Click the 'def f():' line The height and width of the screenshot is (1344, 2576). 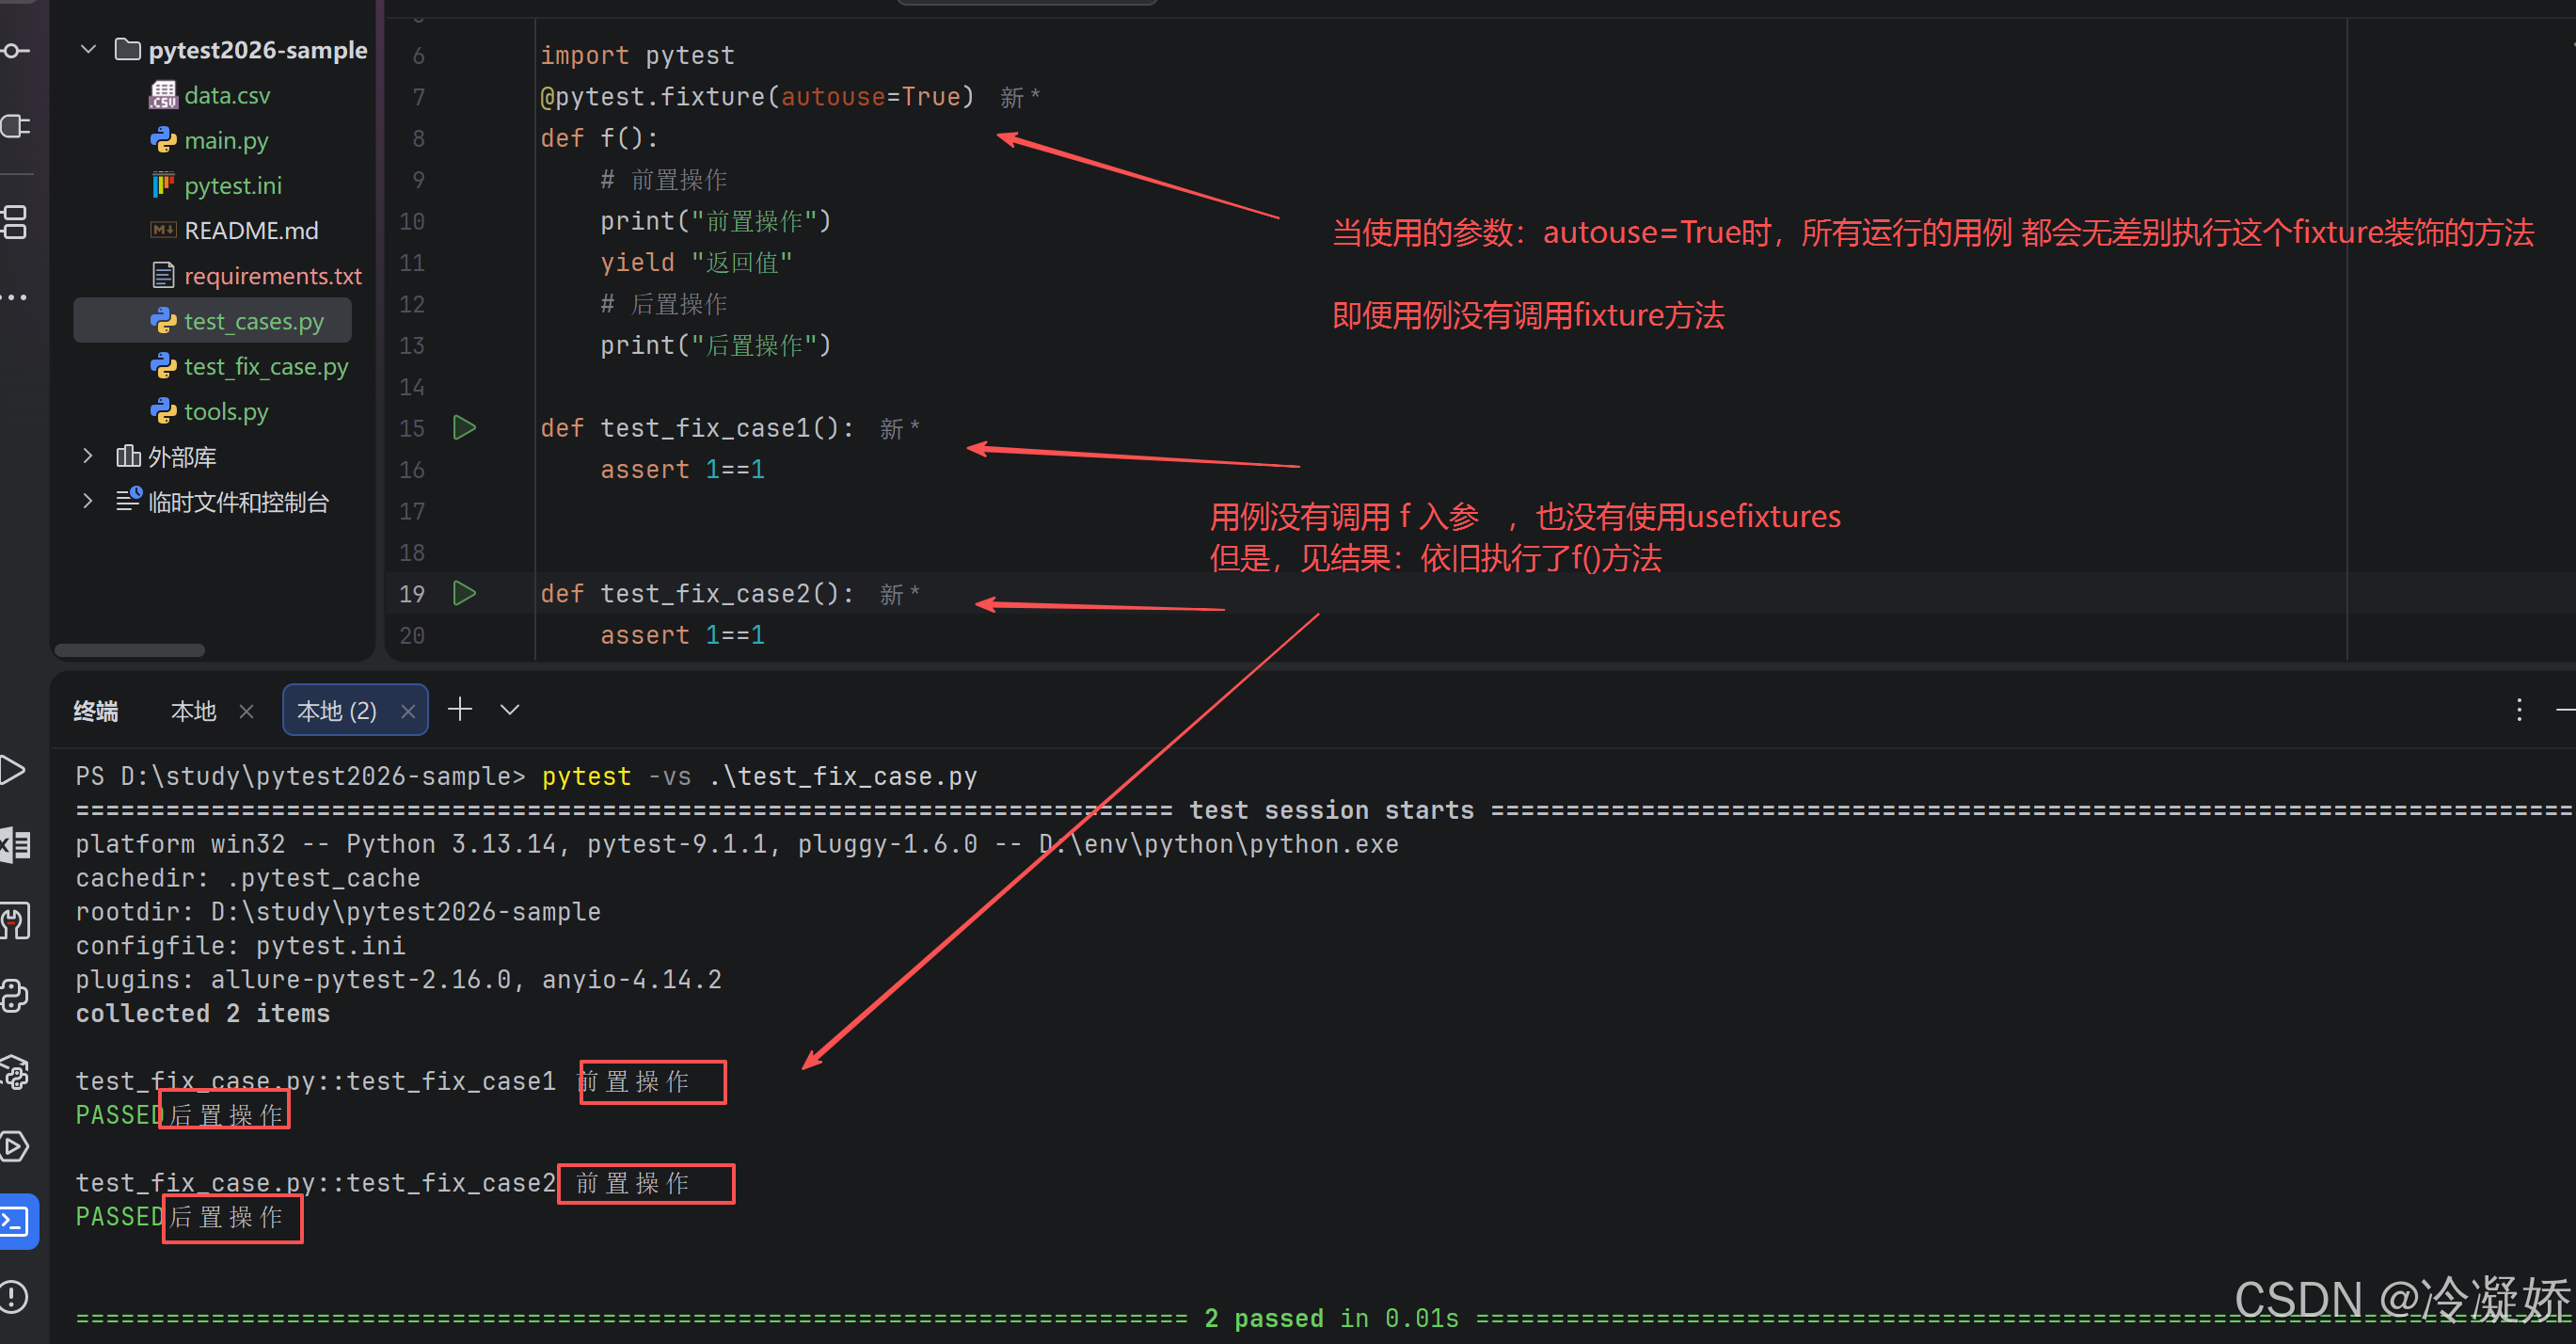pyautogui.click(x=599, y=138)
